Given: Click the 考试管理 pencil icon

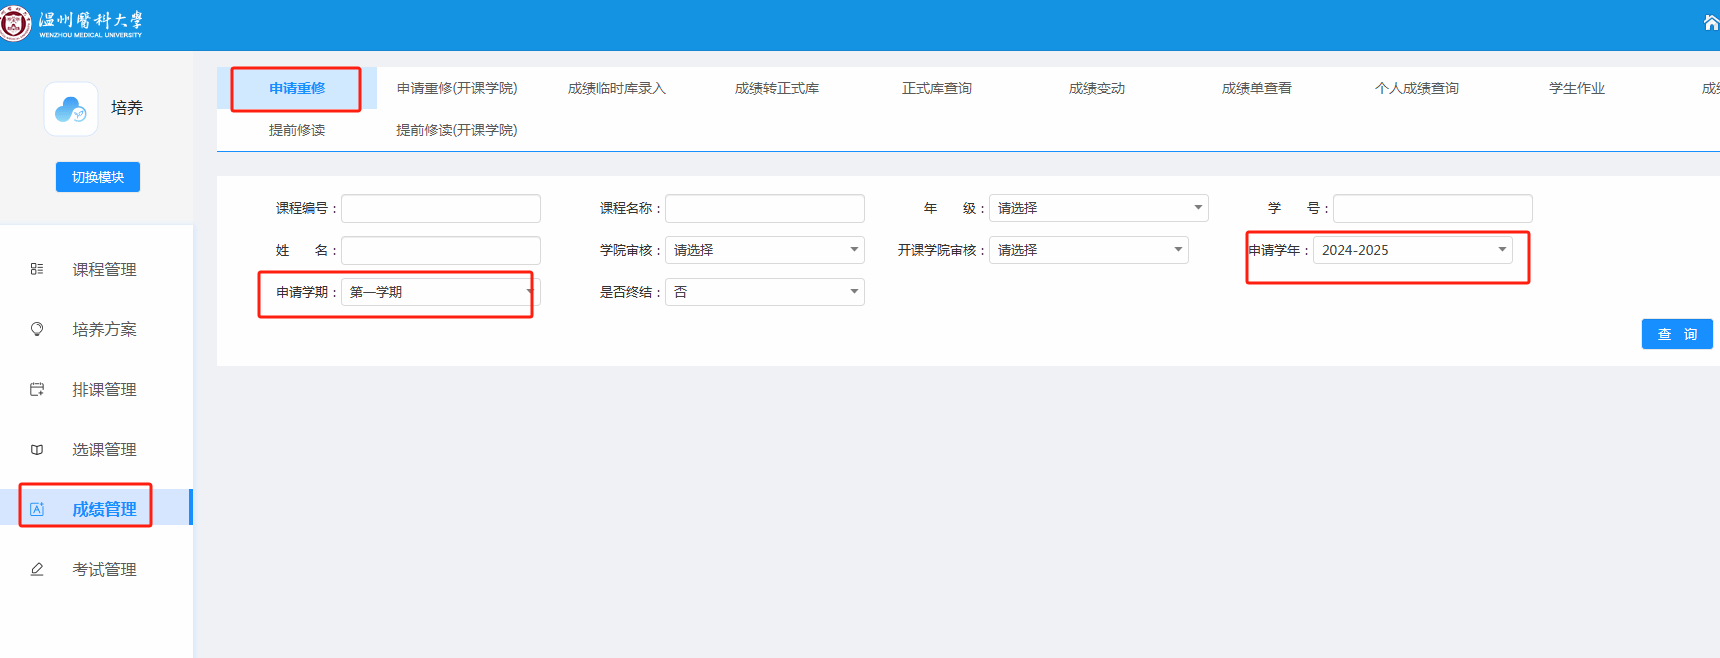Looking at the screenshot, I should coord(37,569).
